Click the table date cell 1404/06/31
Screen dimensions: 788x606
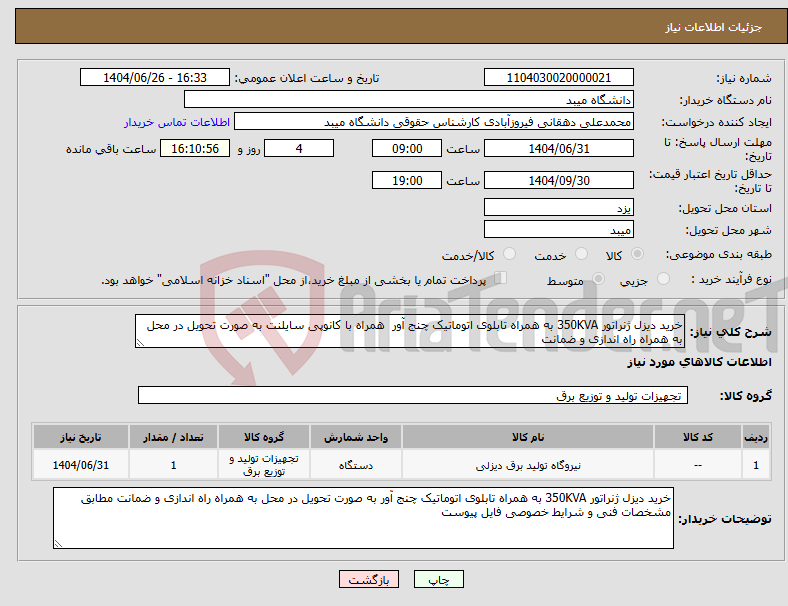click(81, 465)
